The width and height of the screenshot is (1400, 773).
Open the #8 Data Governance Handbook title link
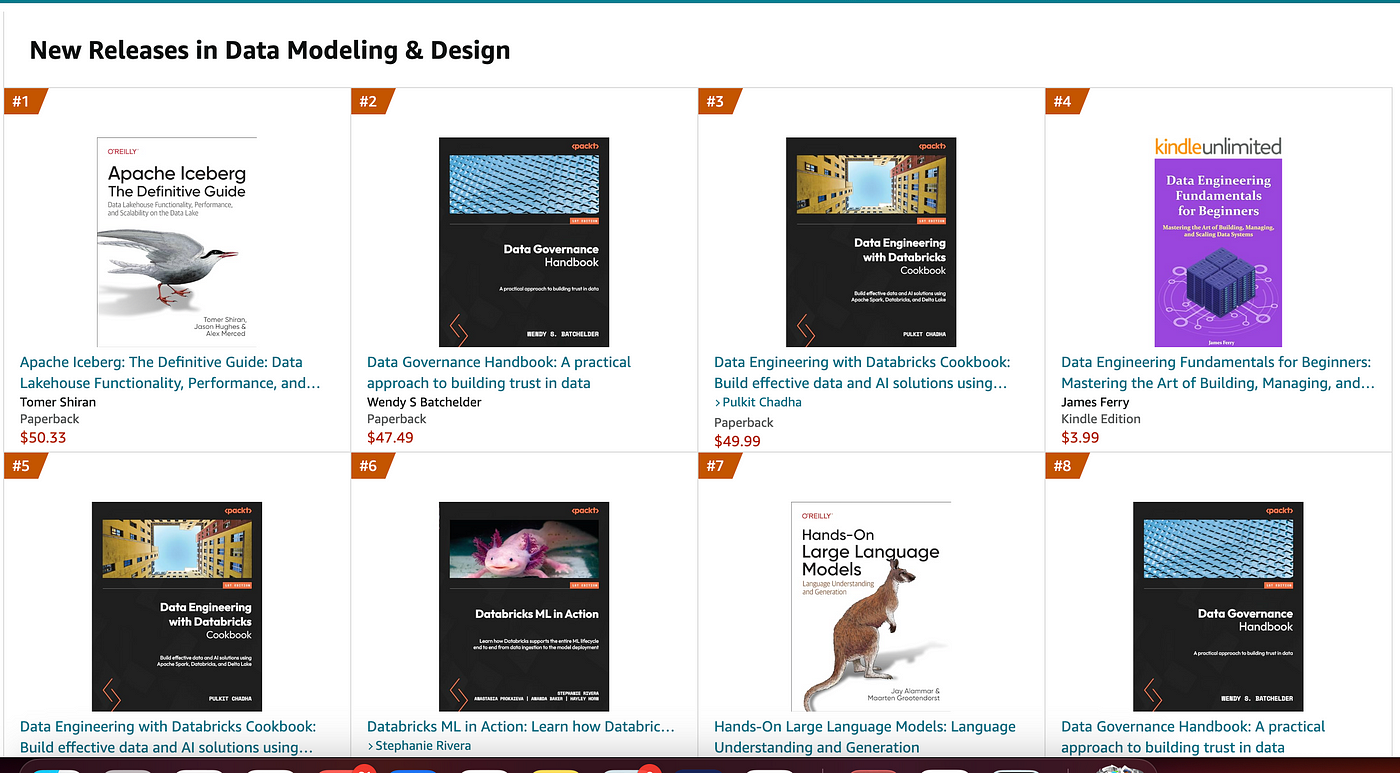click(1193, 737)
